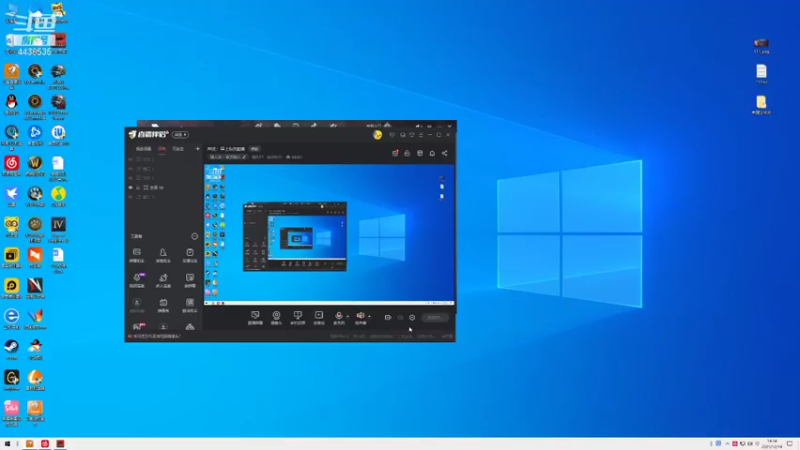Open the microphone tool with purple new badge

click(x=137, y=280)
